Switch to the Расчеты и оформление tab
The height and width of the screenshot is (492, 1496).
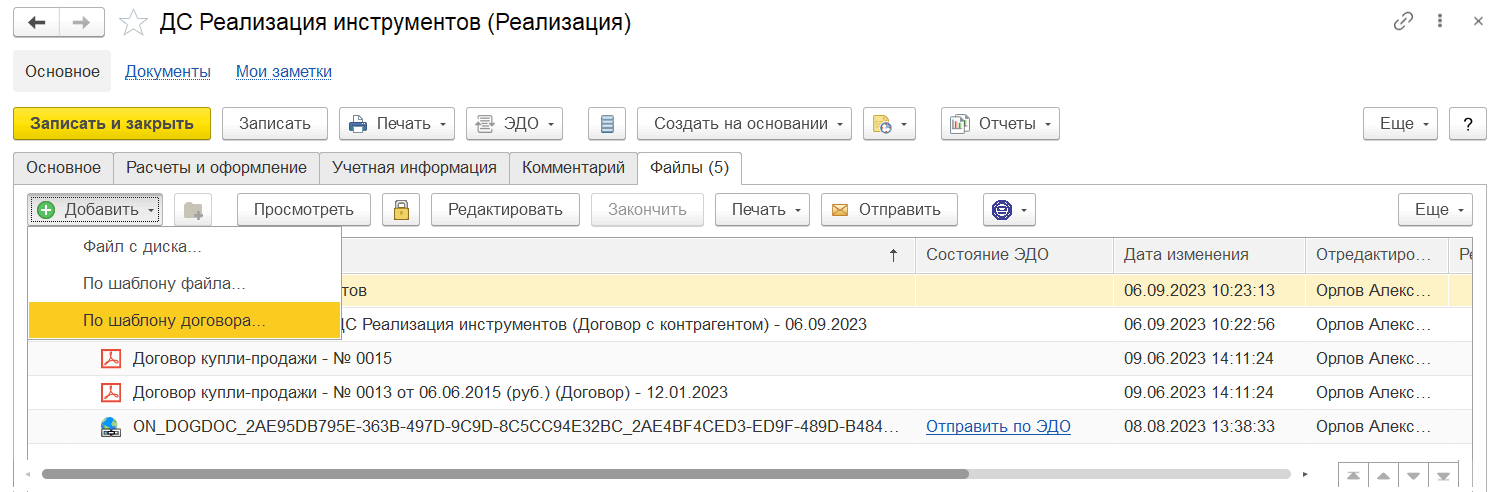click(216, 168)
